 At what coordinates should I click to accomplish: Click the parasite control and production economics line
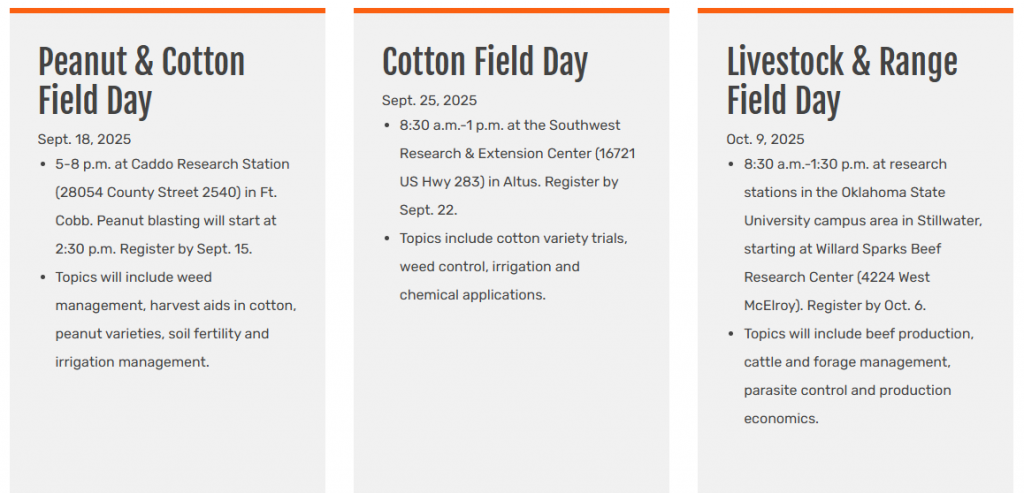pos(847,390)
